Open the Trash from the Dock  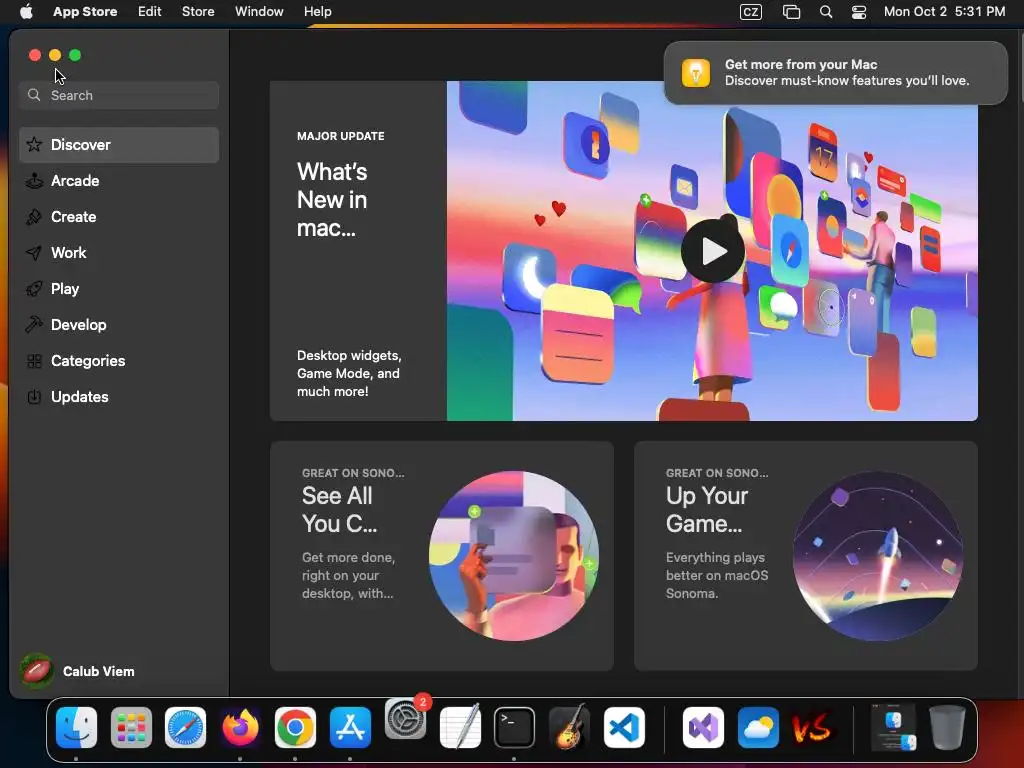[x=948, y=728]
